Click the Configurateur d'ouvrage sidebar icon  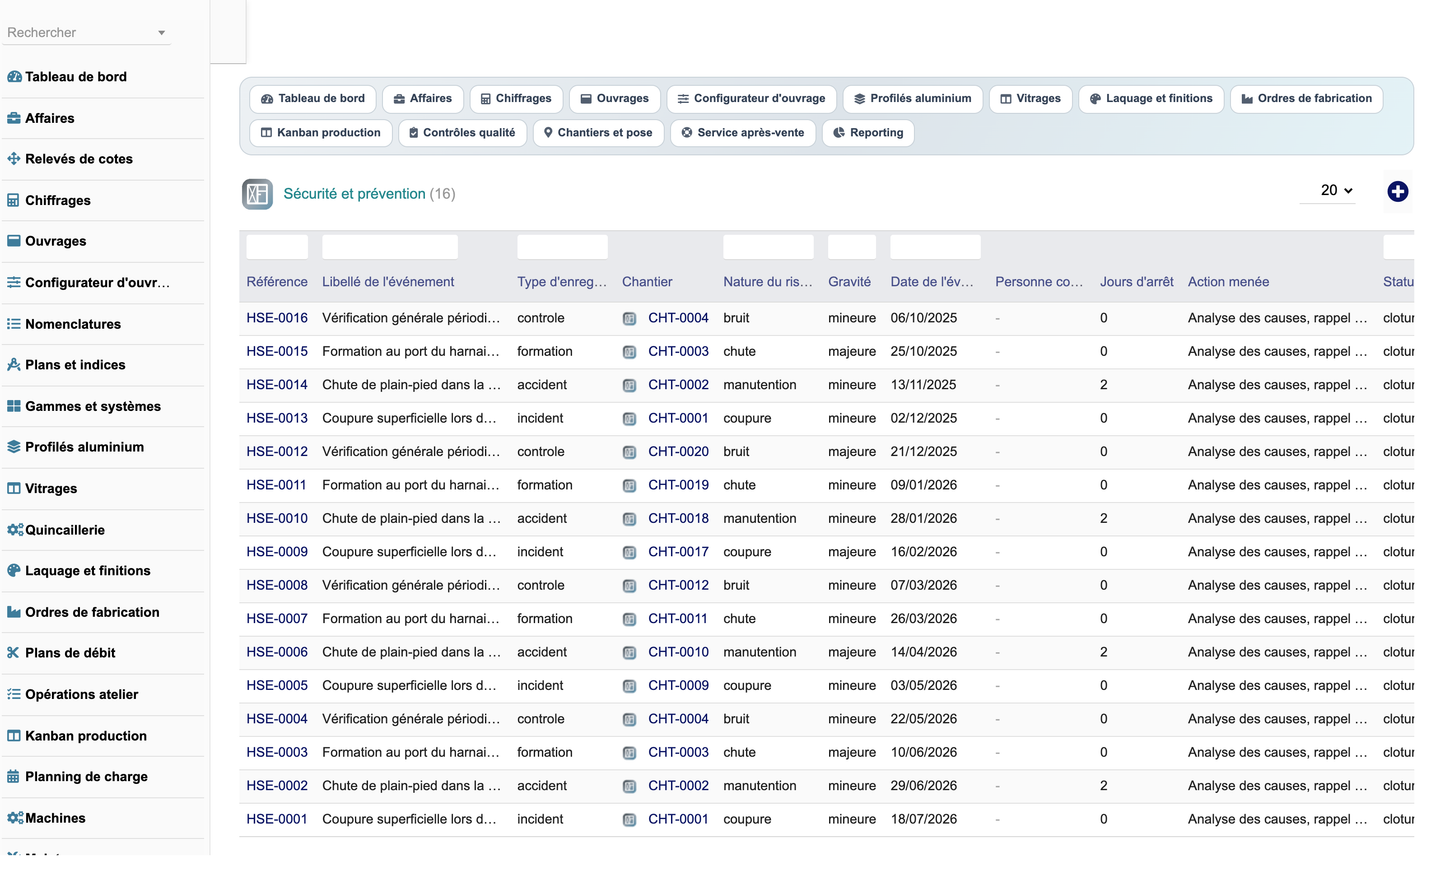click(14, 283)
